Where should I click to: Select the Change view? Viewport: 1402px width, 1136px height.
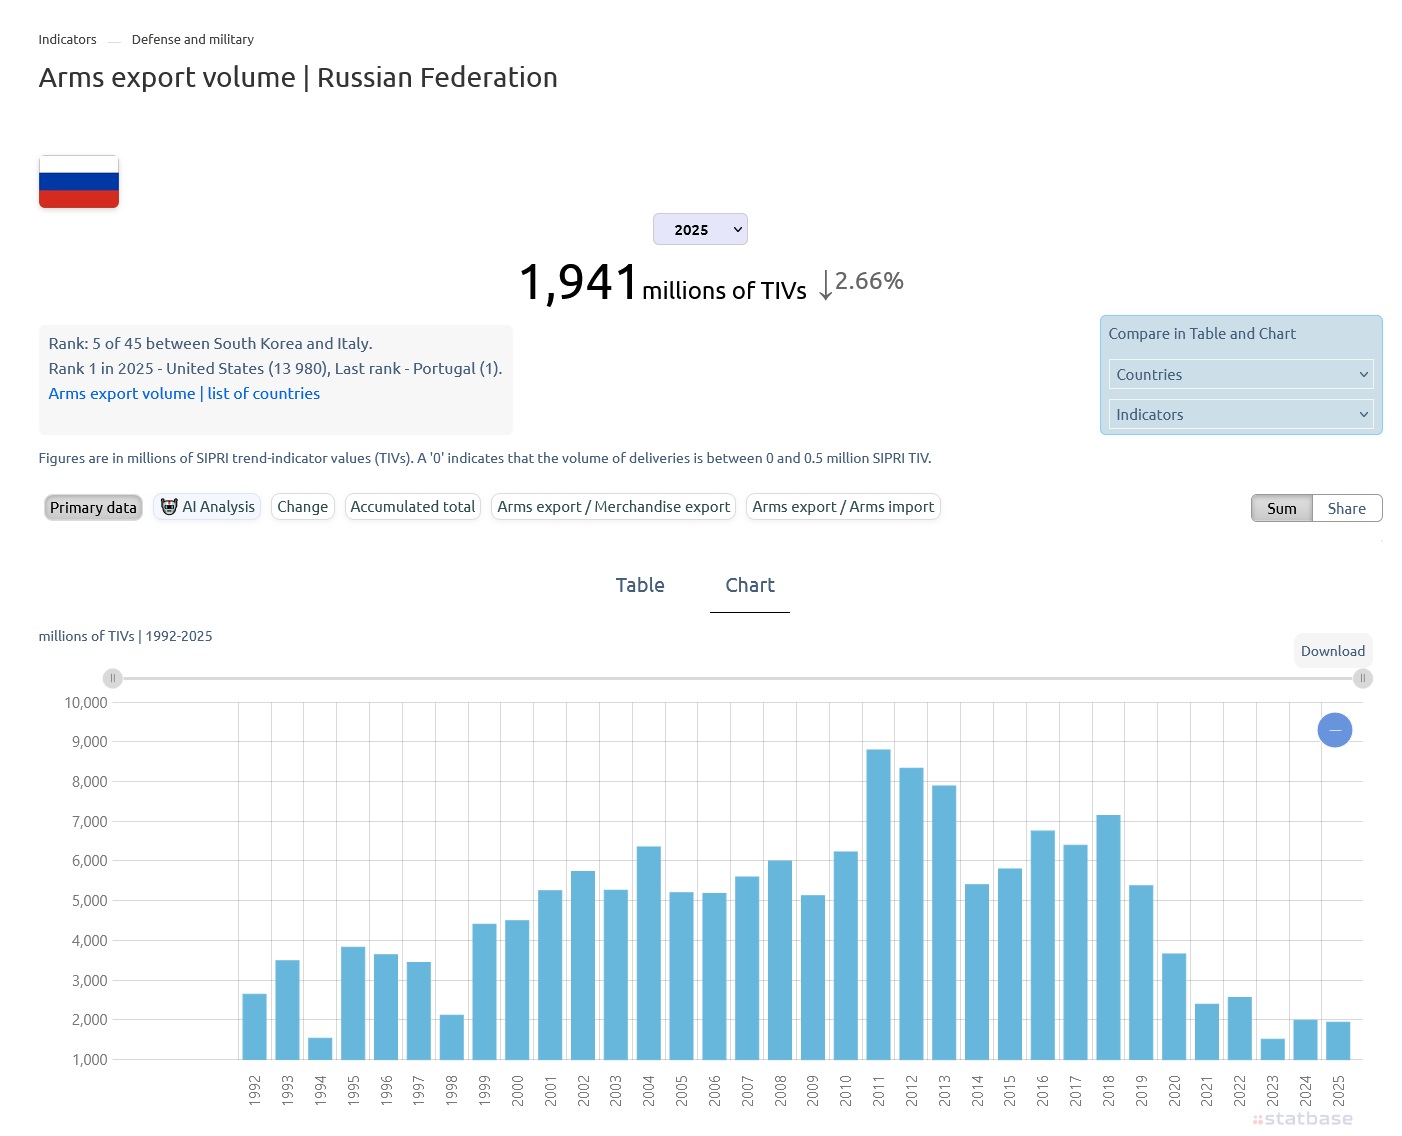pyautogui.click(x=302, y=507)
